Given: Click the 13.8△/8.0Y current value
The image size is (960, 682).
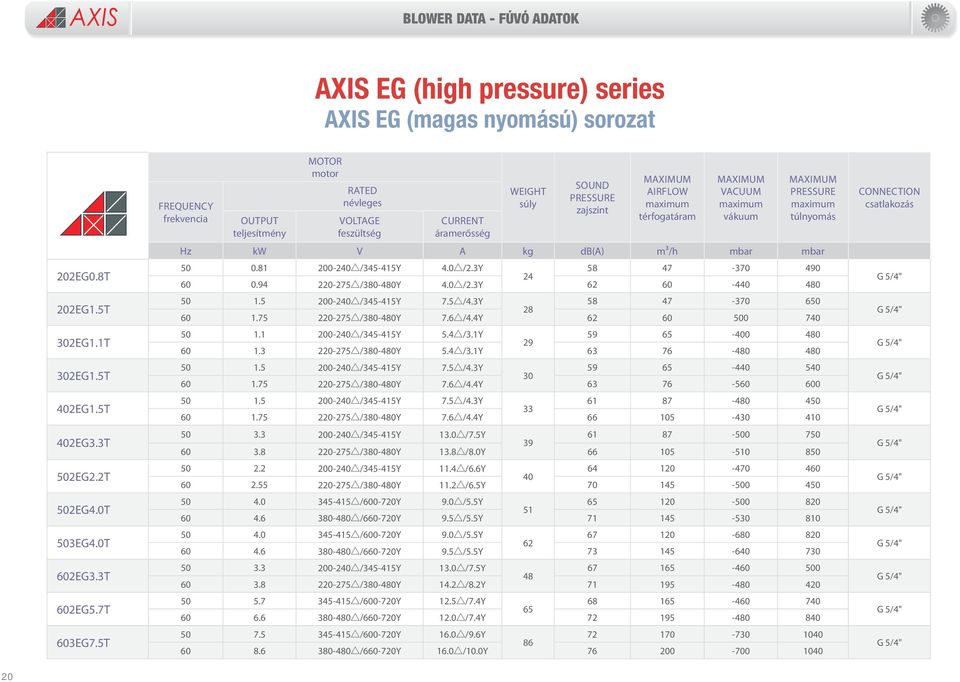Looking at the screenshot, I should pyautogui.click(x=462, y=451).
